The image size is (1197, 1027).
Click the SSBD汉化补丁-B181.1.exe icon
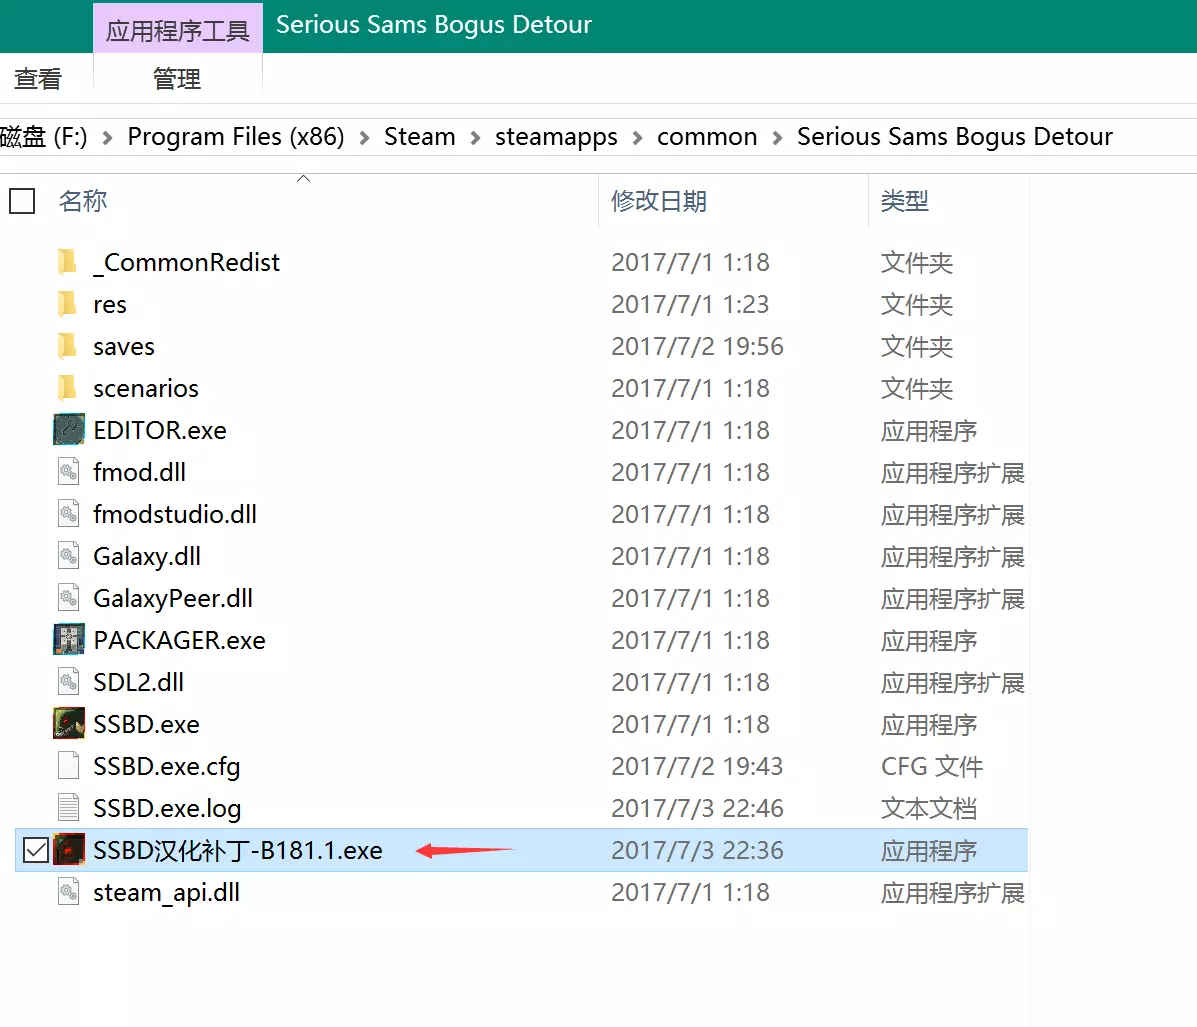69,850
